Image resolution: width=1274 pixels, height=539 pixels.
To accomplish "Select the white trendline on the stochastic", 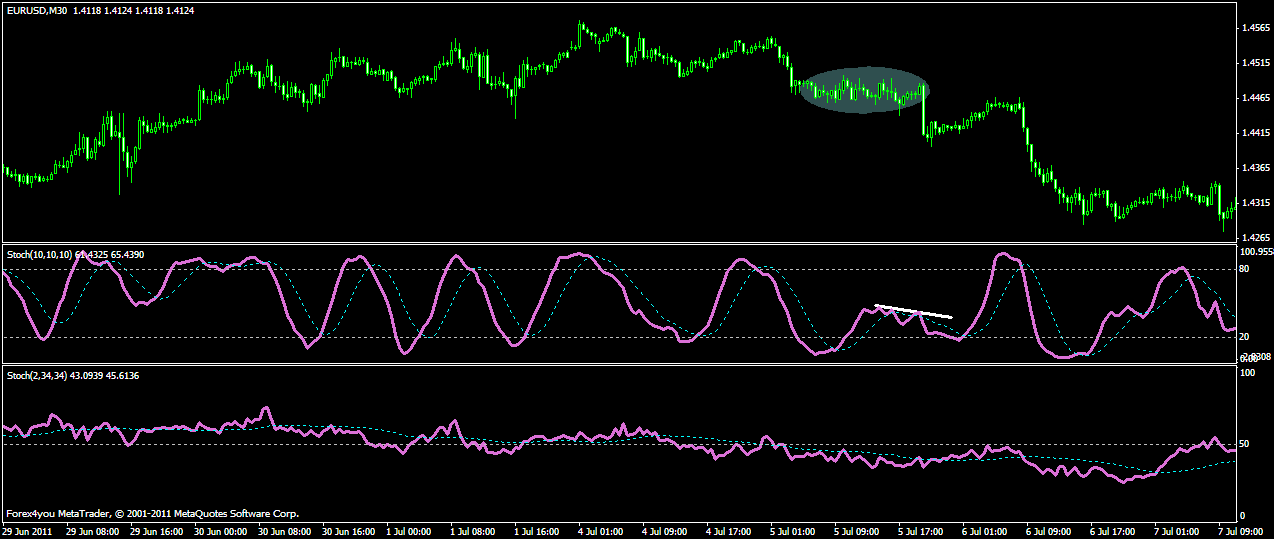I will pos(913,311).
